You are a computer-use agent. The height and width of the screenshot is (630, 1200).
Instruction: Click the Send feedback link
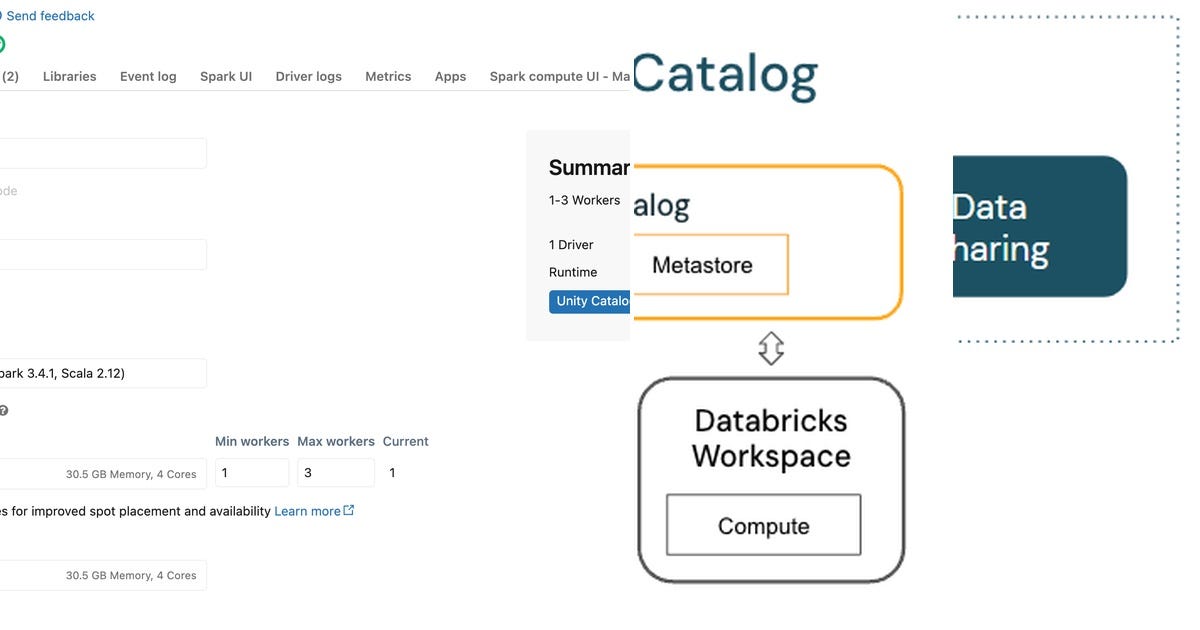51,15
